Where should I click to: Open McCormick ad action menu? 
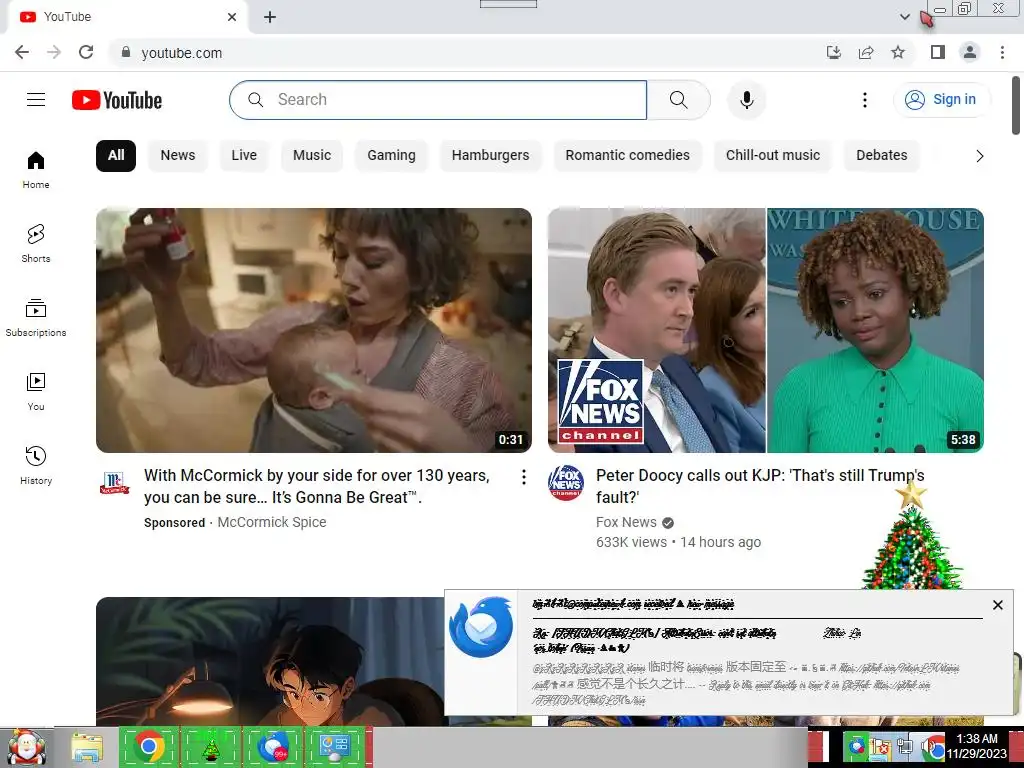click(524, 477)
